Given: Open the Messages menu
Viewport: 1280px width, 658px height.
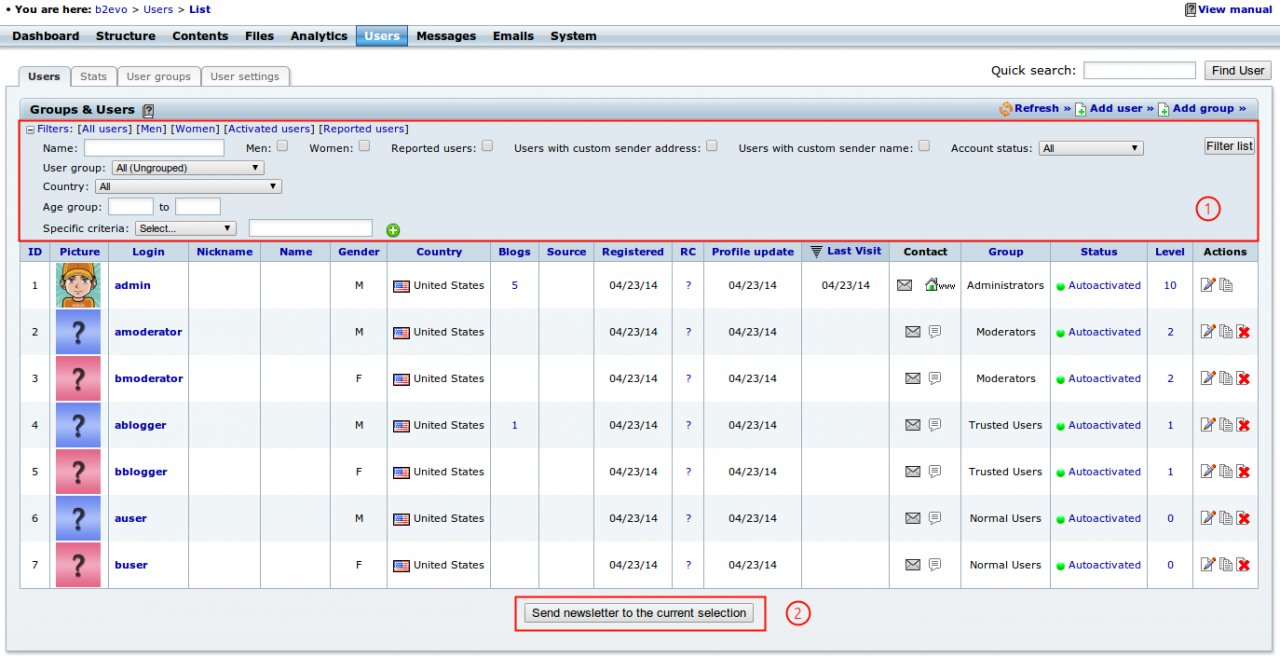Looking at the screenshot, I should click(446, 36).
